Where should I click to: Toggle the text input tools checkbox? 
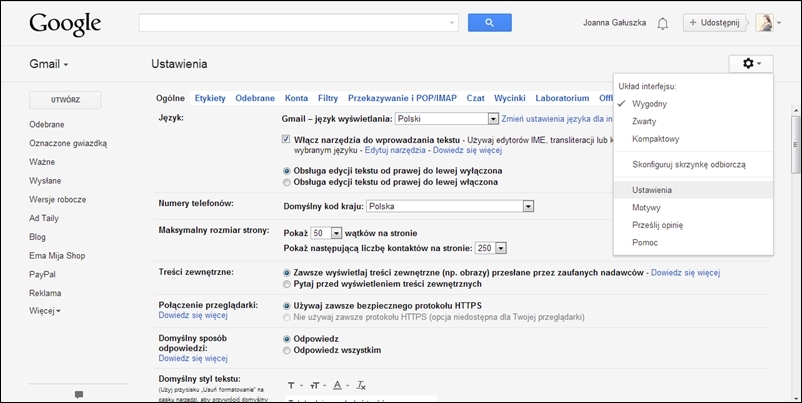(x=286, y=139)
